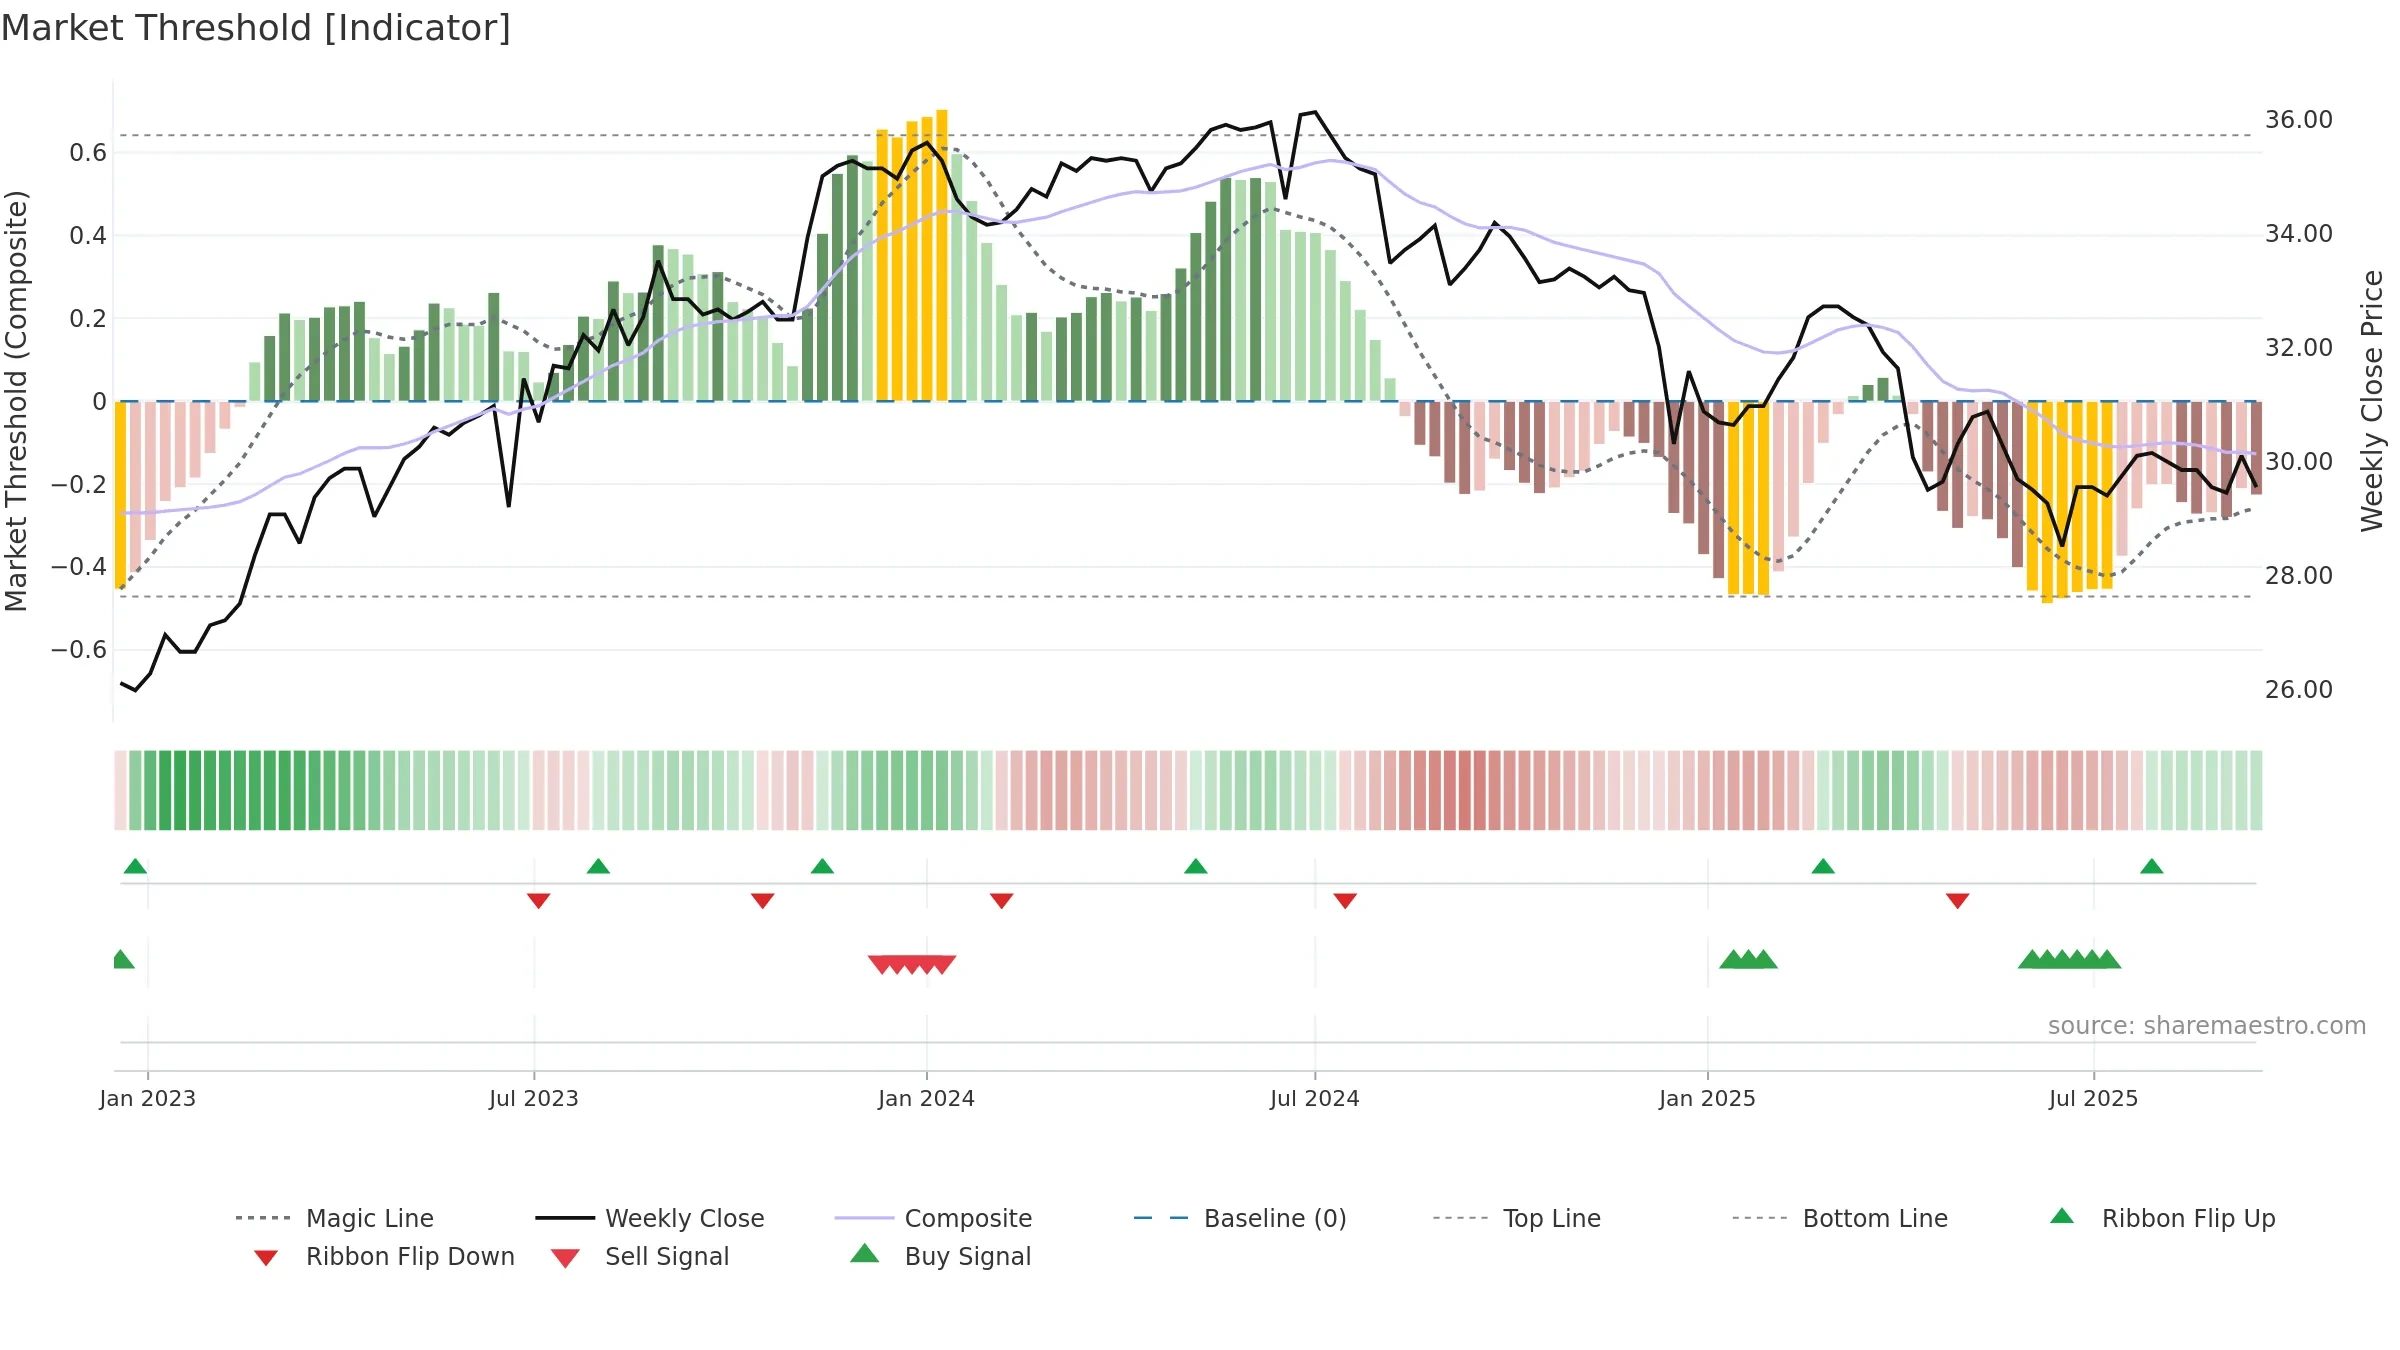
Task: Toggle the Magic Line legend entry
Action: pyautogui.click(x=334, y=1218)
